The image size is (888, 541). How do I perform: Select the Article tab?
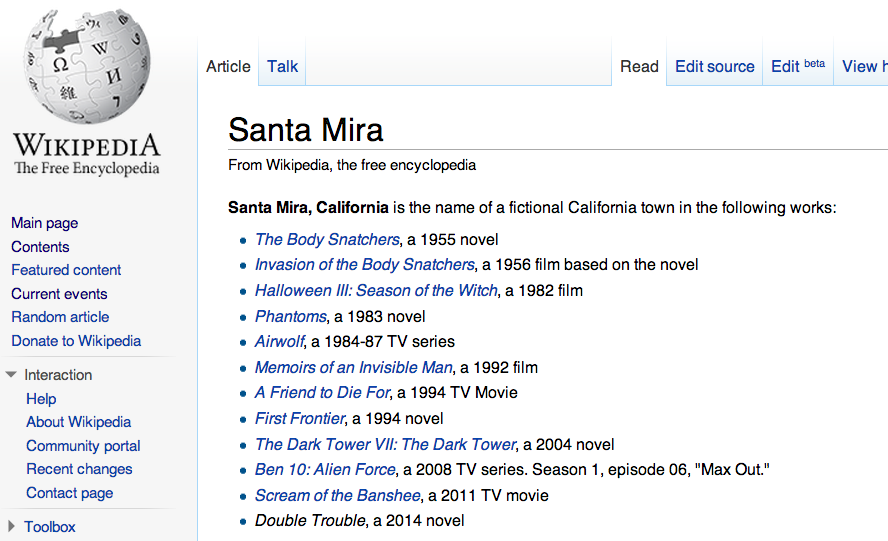(x=228, y=67)
